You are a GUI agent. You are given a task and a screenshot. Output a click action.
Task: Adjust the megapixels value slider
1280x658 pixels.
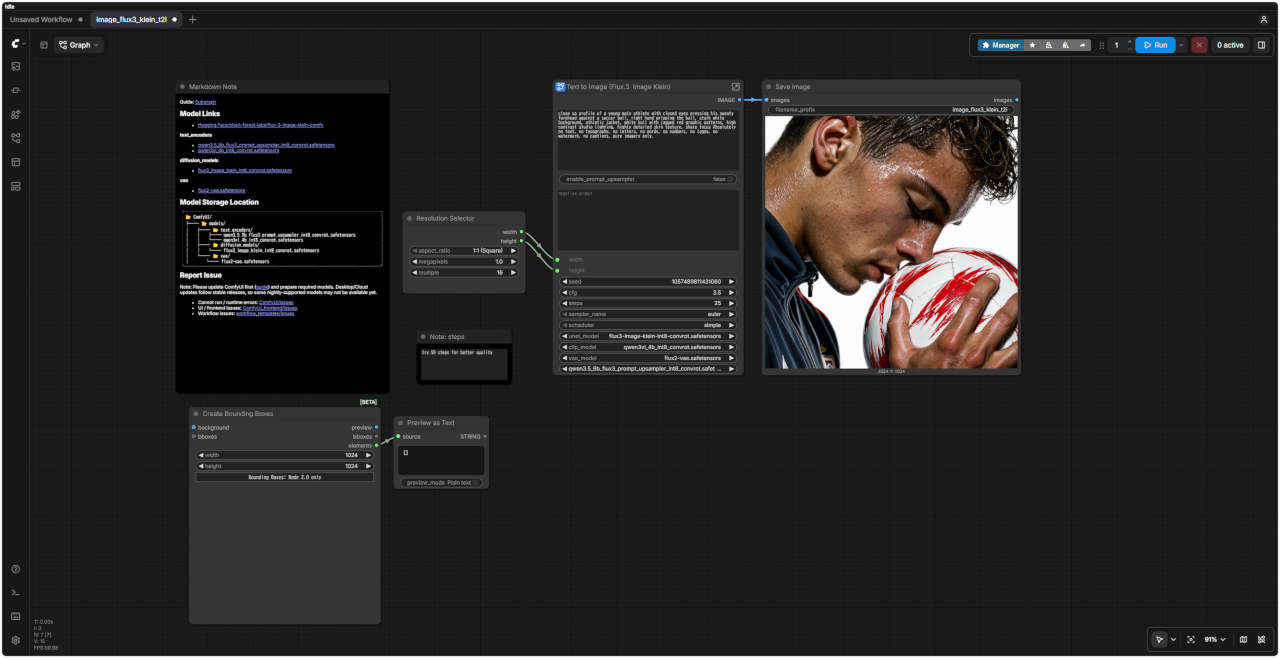coord(464,261)
